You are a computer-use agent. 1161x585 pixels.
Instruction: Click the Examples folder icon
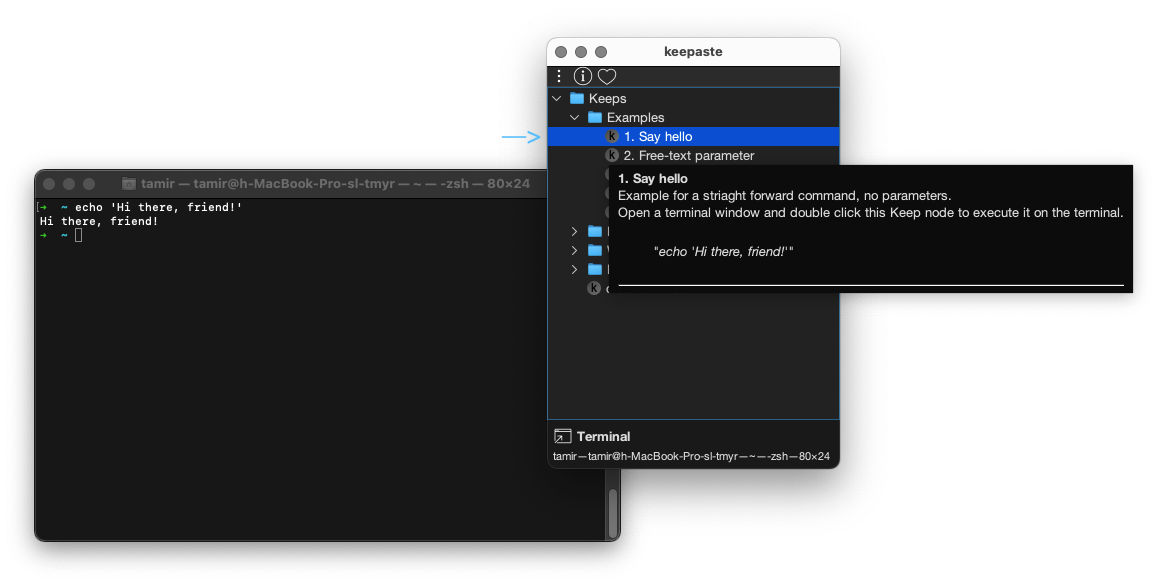coord(595,118)
